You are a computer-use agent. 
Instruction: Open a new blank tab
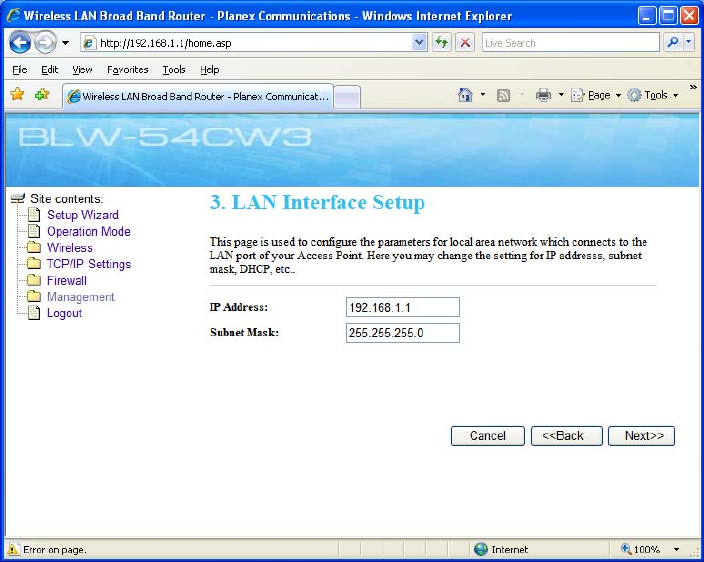pos(347,97)
